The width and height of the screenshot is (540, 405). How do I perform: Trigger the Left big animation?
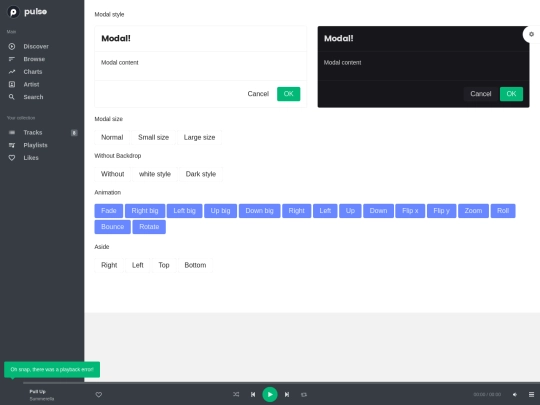[185, 211]
